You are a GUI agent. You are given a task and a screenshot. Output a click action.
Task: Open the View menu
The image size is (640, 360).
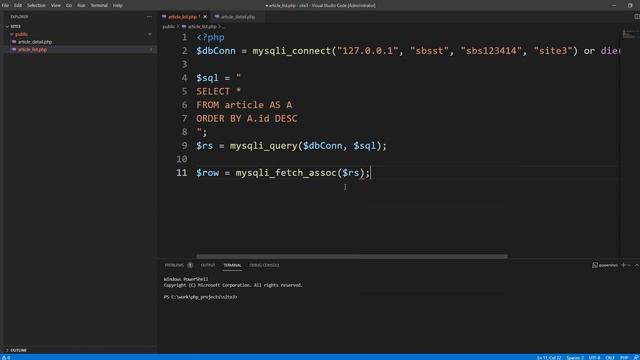56,5
